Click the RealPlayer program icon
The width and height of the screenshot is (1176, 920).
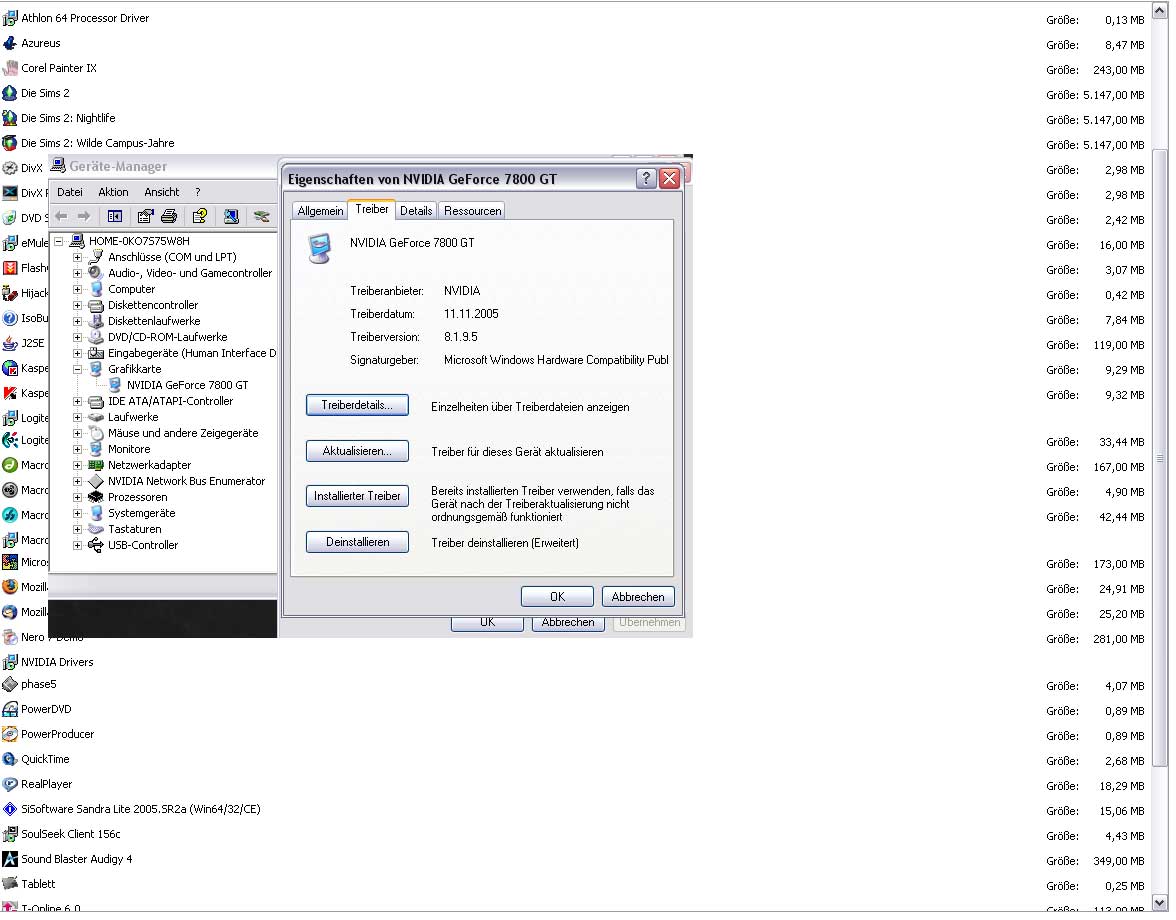tap(10, 785)
